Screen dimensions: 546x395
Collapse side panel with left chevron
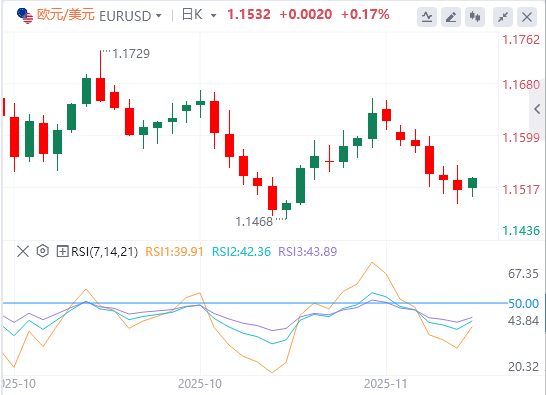click(x=537, y=109)
